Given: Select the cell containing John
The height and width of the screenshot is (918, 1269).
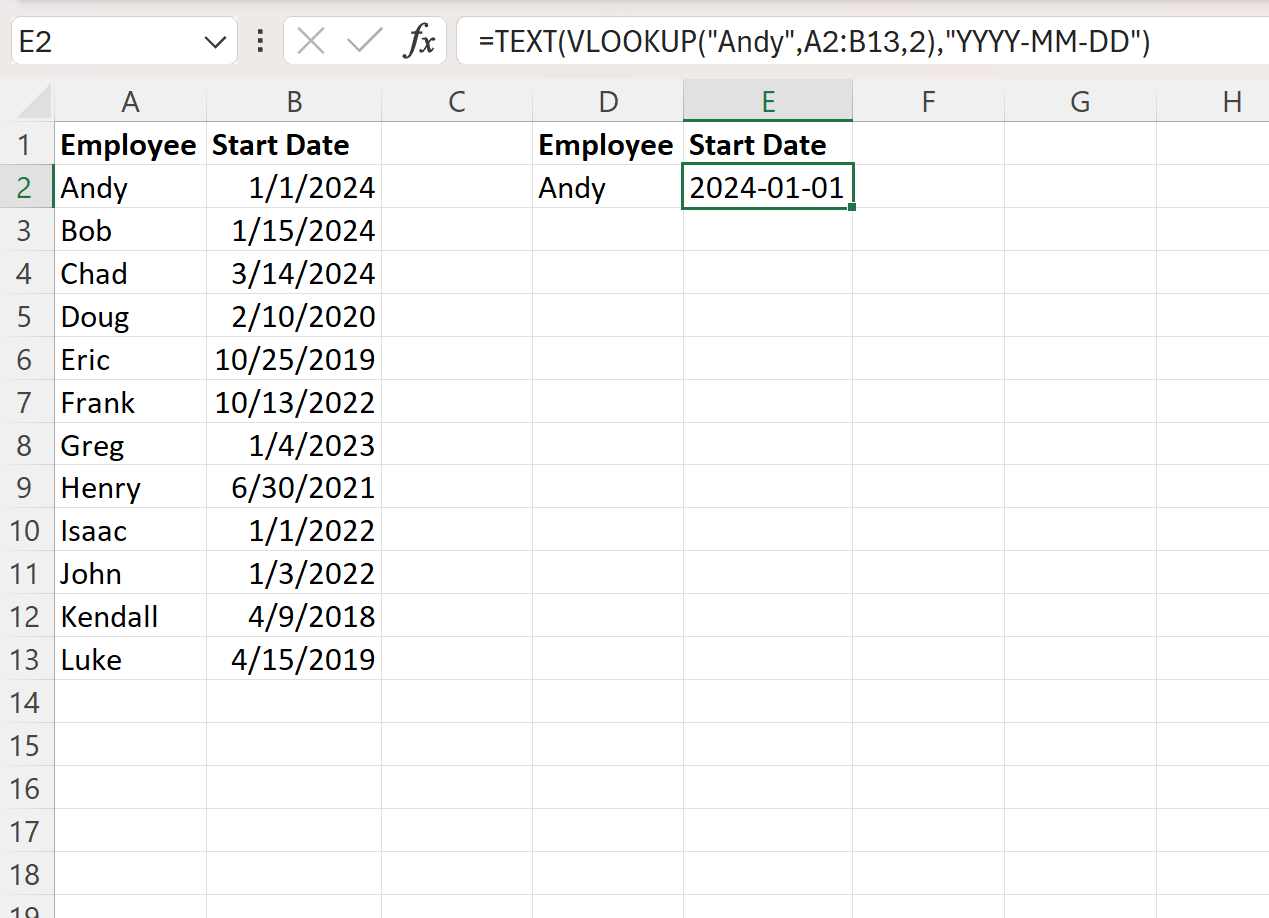Looking at the screenshot, I should 130,574.
